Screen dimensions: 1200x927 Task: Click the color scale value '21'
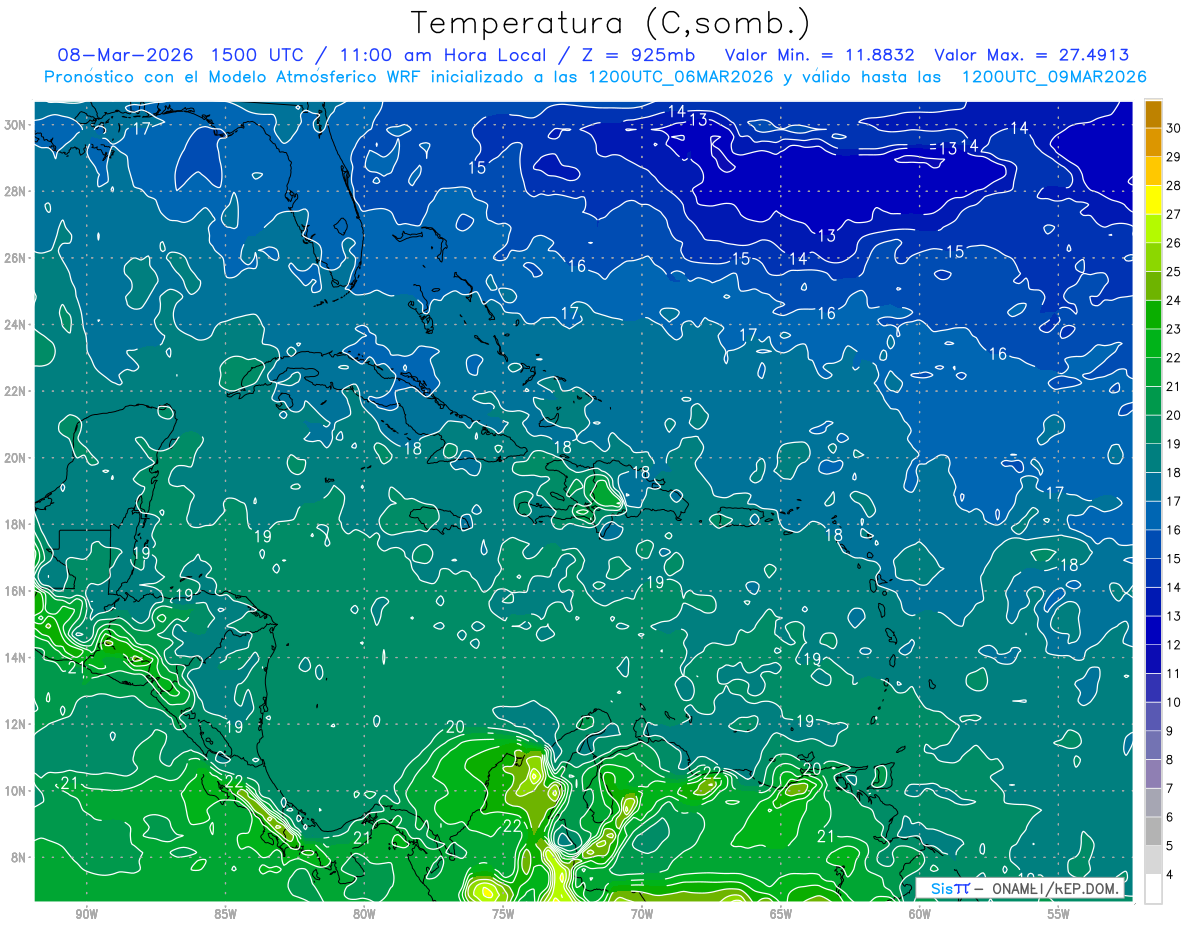(1173, 387)
